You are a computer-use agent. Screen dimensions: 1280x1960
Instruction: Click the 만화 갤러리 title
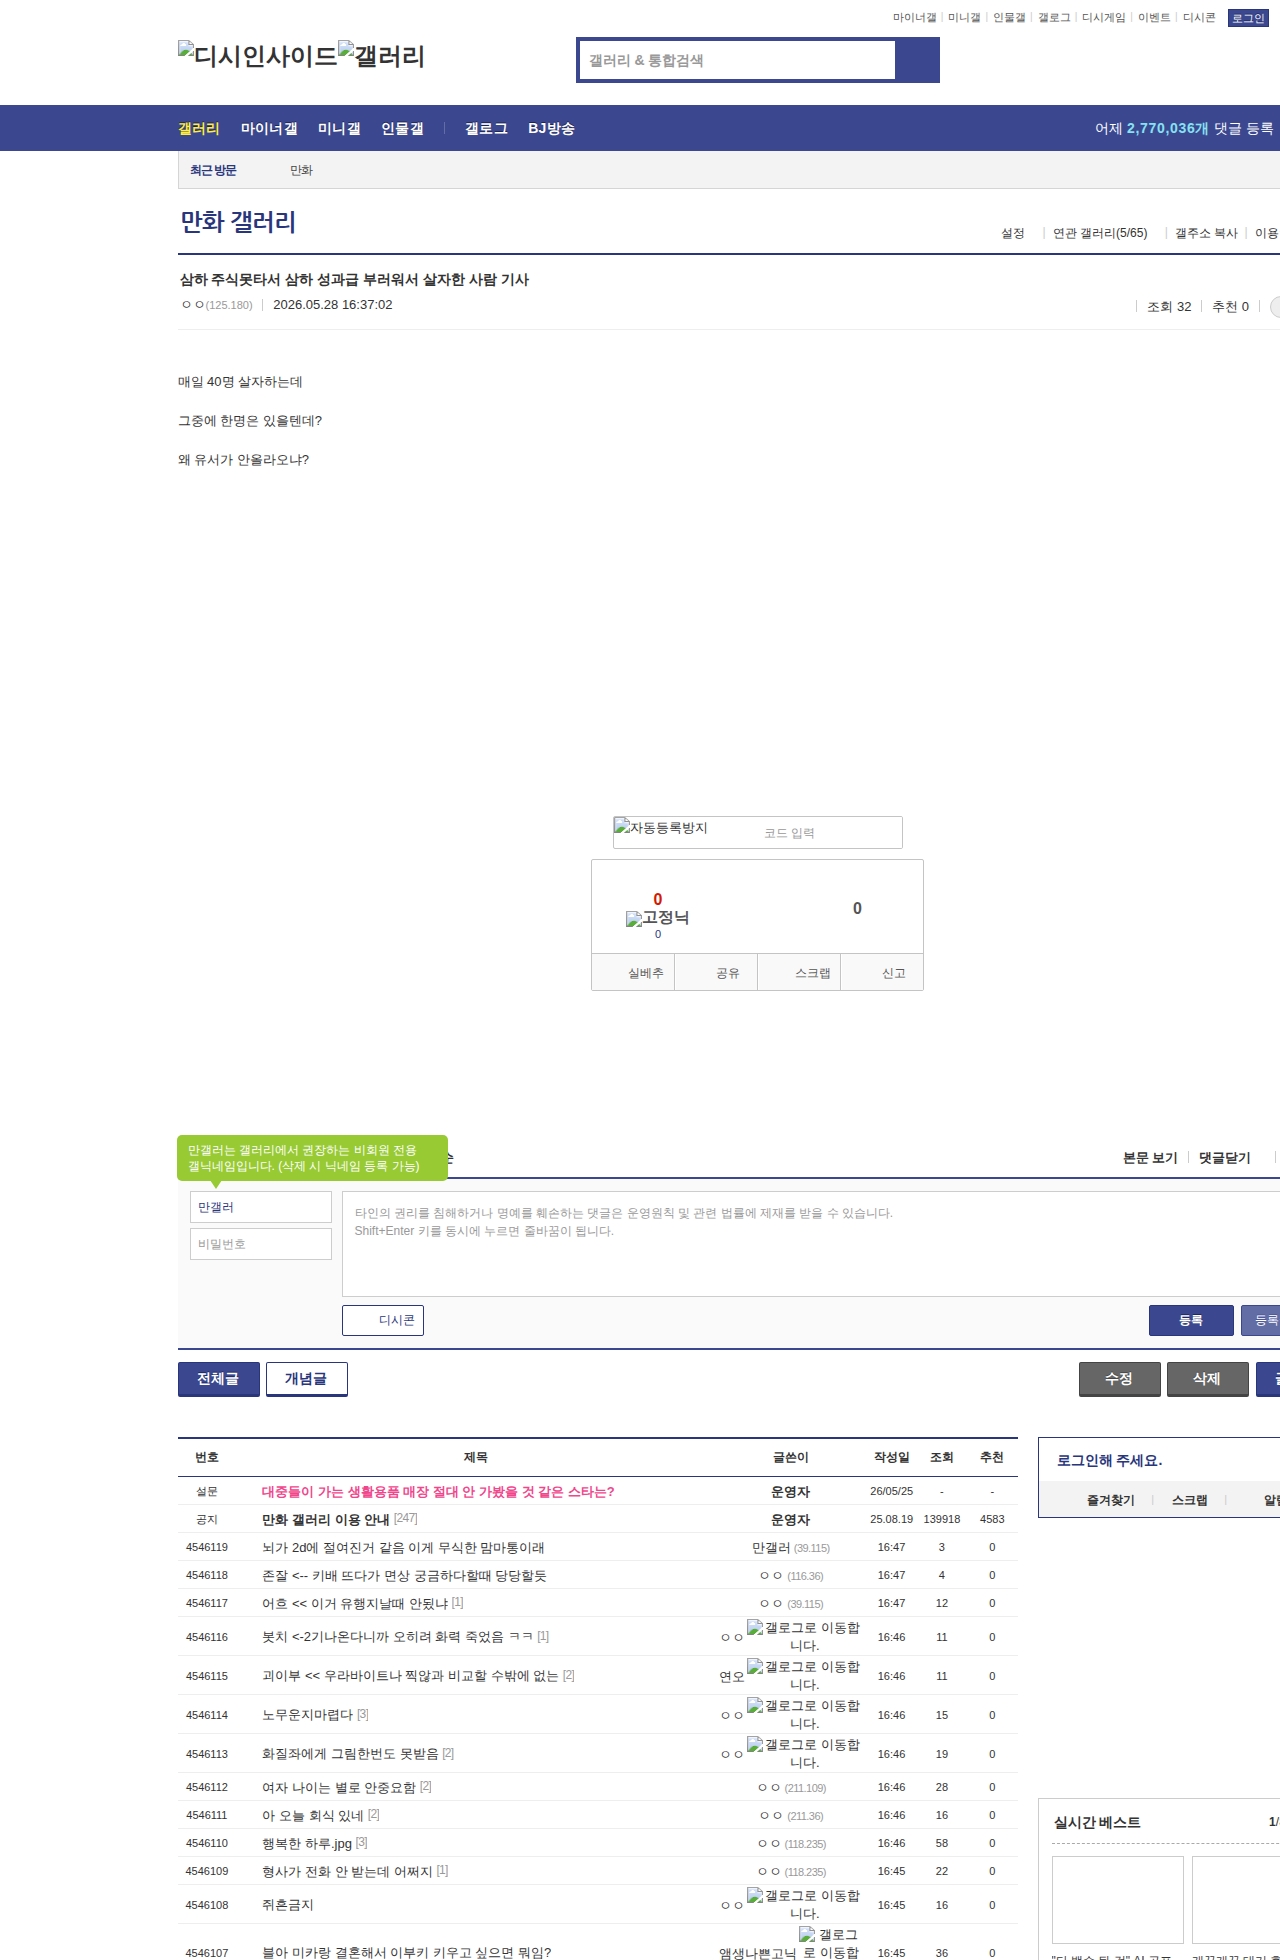pyautogui.click(x=238, y=222)
